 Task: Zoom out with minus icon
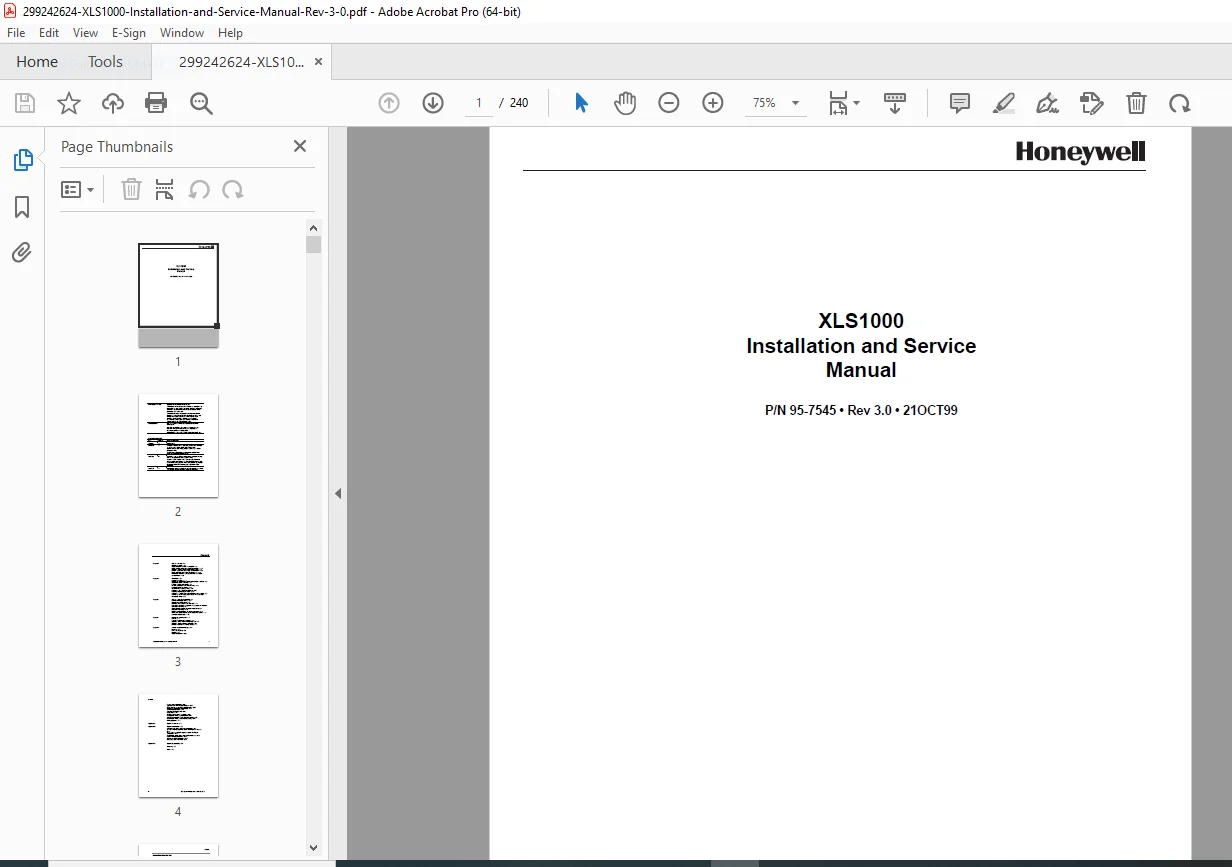coord(669,103)
